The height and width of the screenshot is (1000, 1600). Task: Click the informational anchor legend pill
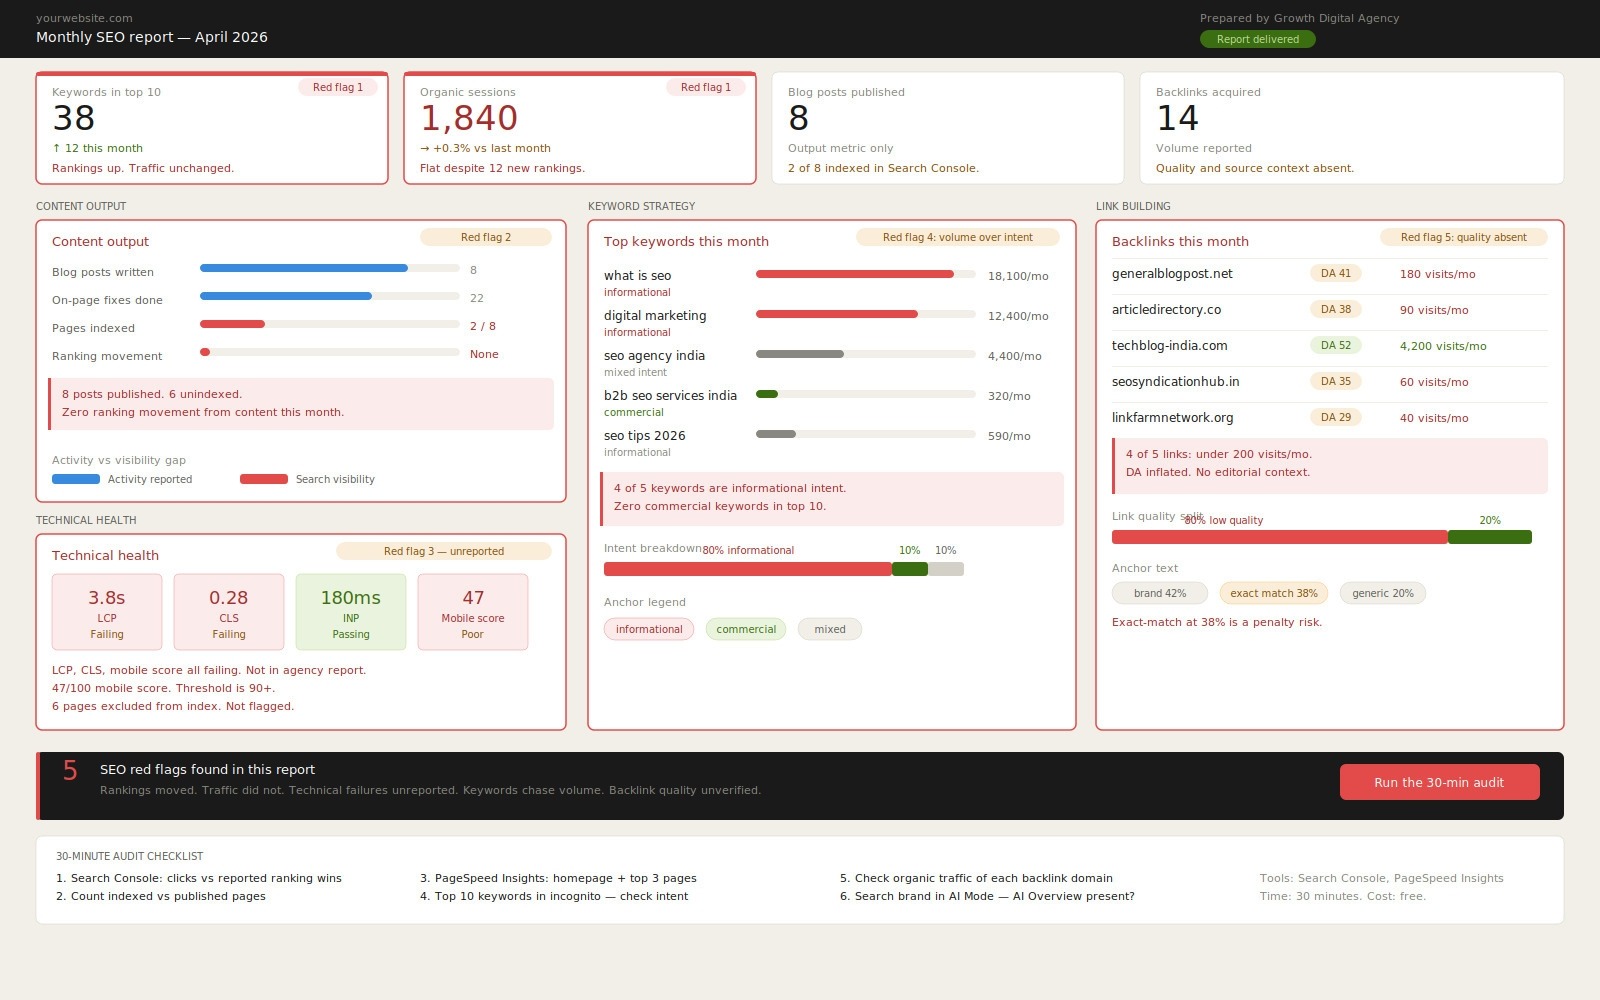coord(649,629)
